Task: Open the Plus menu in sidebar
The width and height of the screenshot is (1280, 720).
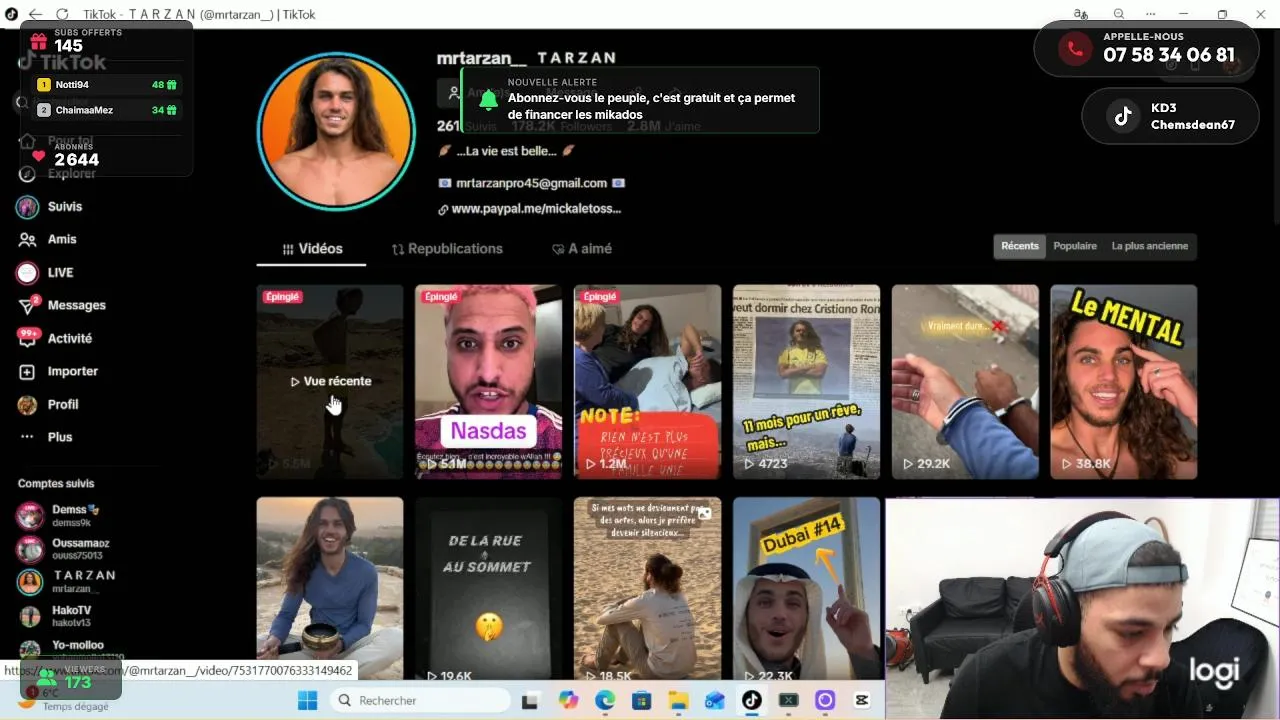Action: point(46,437)
